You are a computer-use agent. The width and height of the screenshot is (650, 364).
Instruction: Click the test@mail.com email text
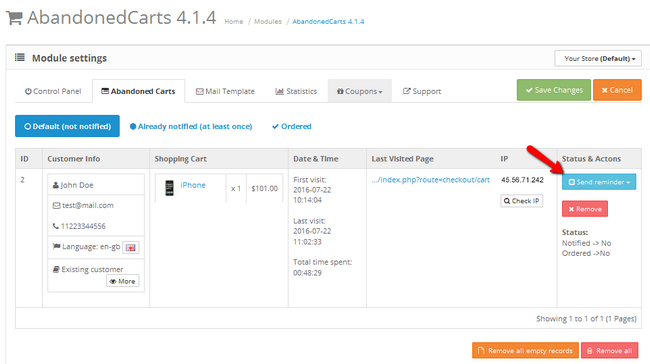point(87,206)
